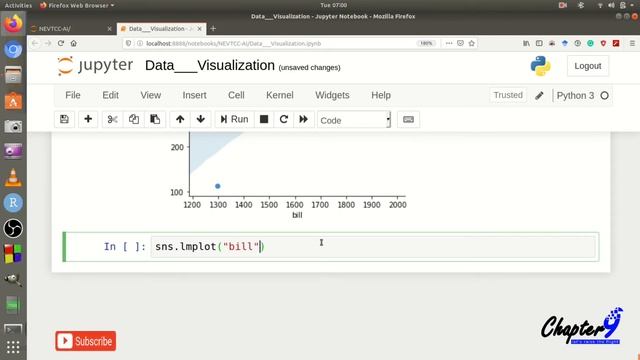Toggle the Firefox sidebar icon
Screen dimensions: 640x360
click(539, 43)
